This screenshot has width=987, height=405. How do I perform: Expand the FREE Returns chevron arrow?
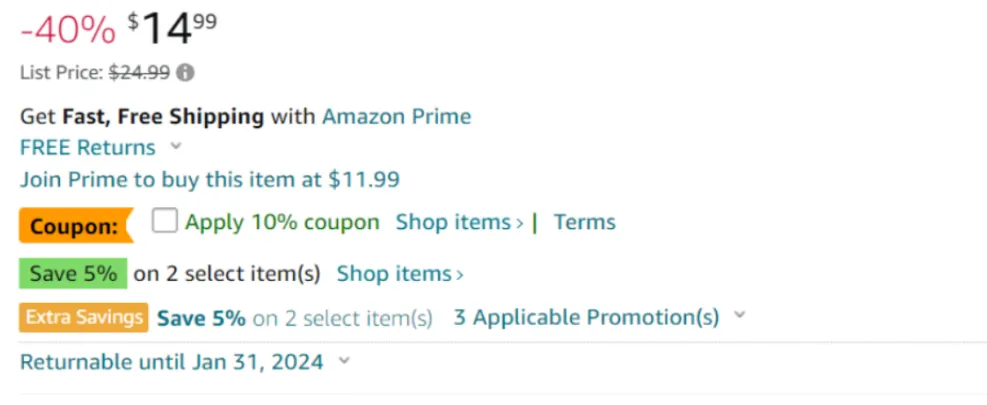pyautogui.click(x=175, y=147)
